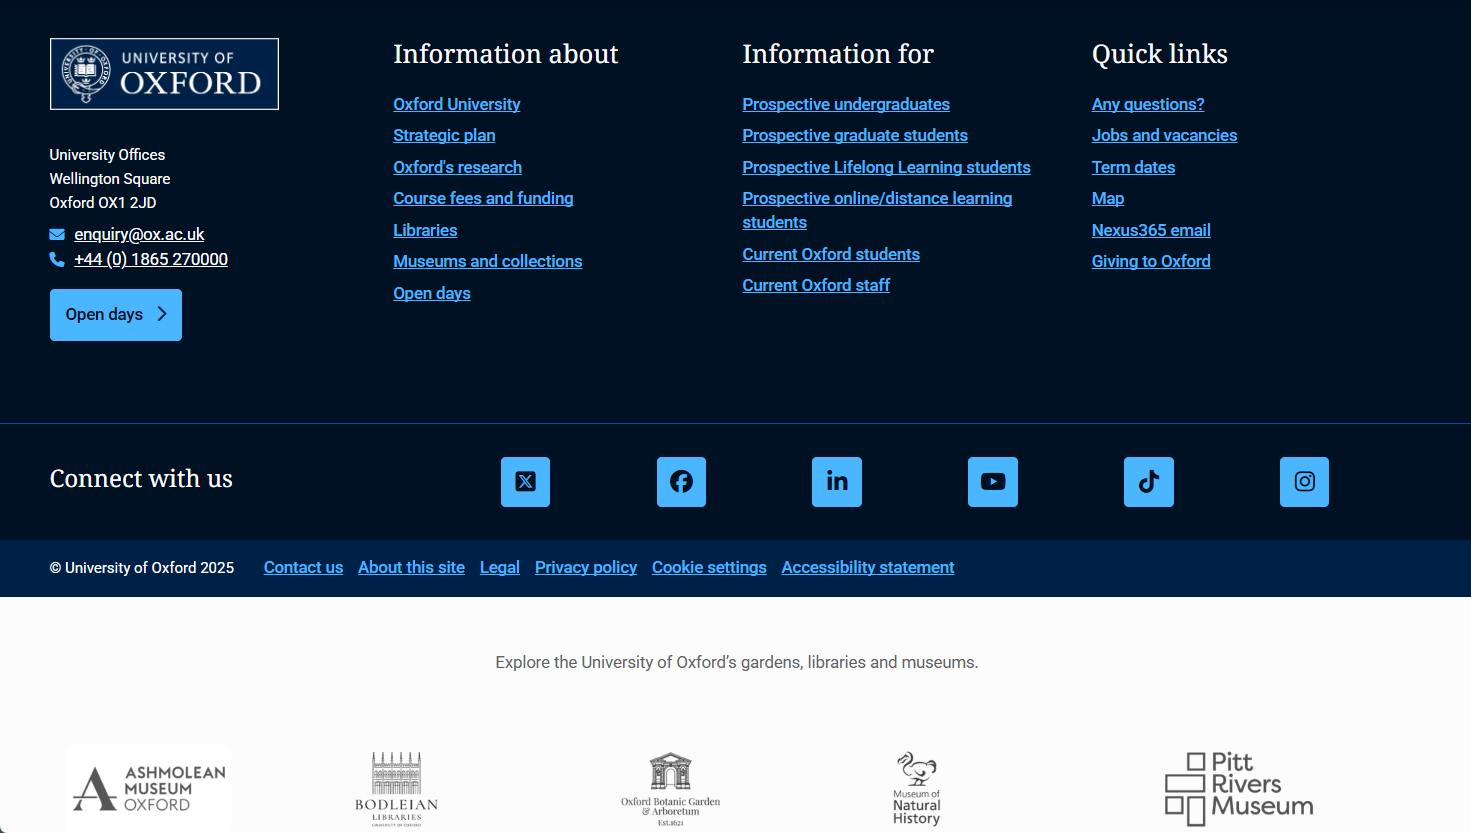Image resolution: width=1471 pixels, height=833 pixels.
Task: View the Accessibility statement
Action: [x=867, y=567]
